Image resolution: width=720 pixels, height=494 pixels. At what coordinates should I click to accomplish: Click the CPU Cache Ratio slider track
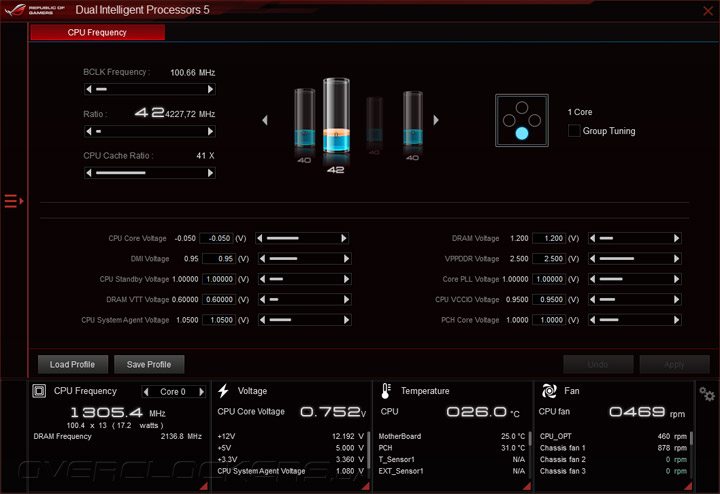click(149, 173)
